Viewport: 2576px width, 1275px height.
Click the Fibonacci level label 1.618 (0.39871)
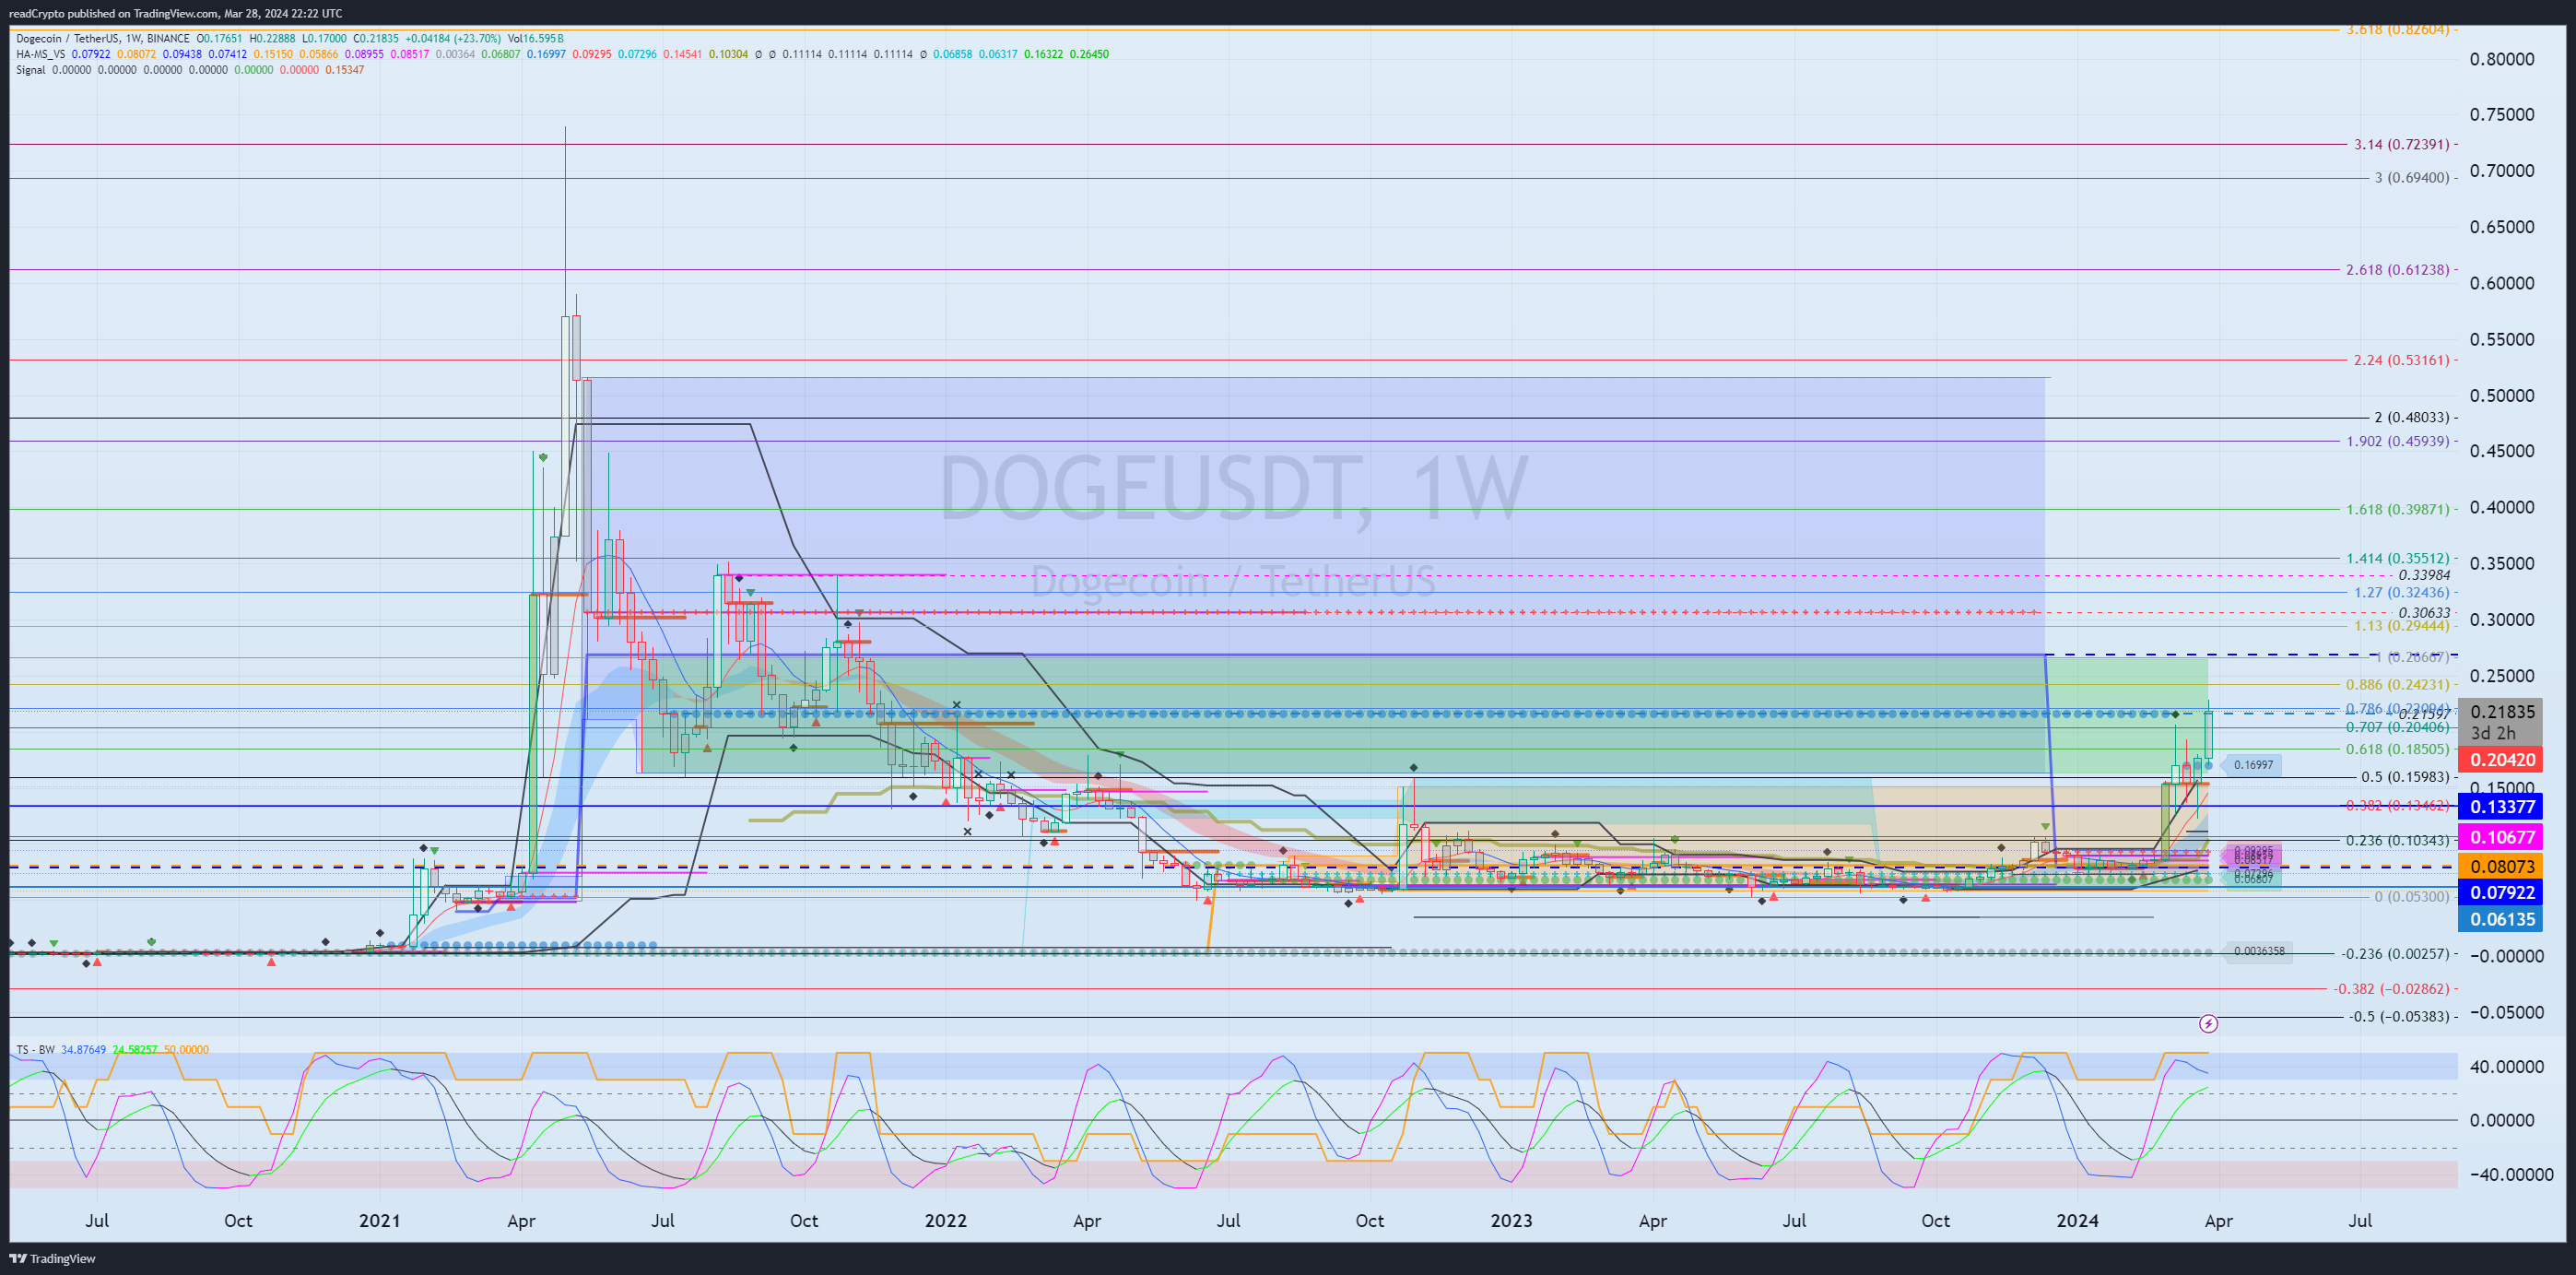(x=2397, y=509)
